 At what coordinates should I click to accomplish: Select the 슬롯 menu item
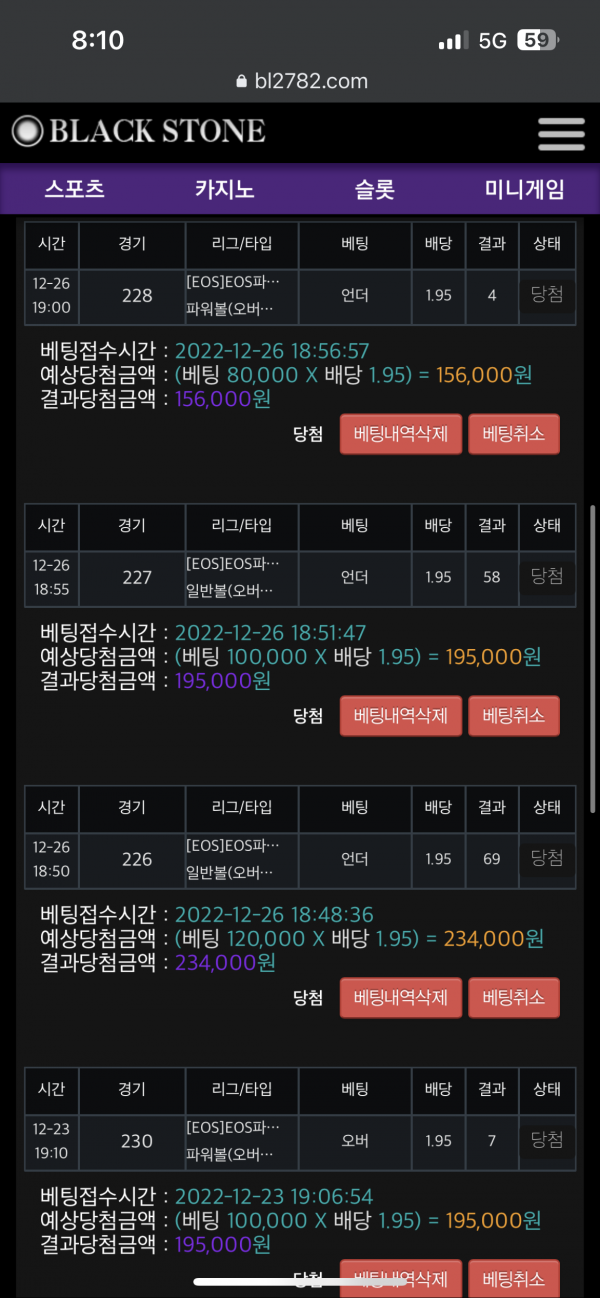pyautogui.click(x=375, y=189)
